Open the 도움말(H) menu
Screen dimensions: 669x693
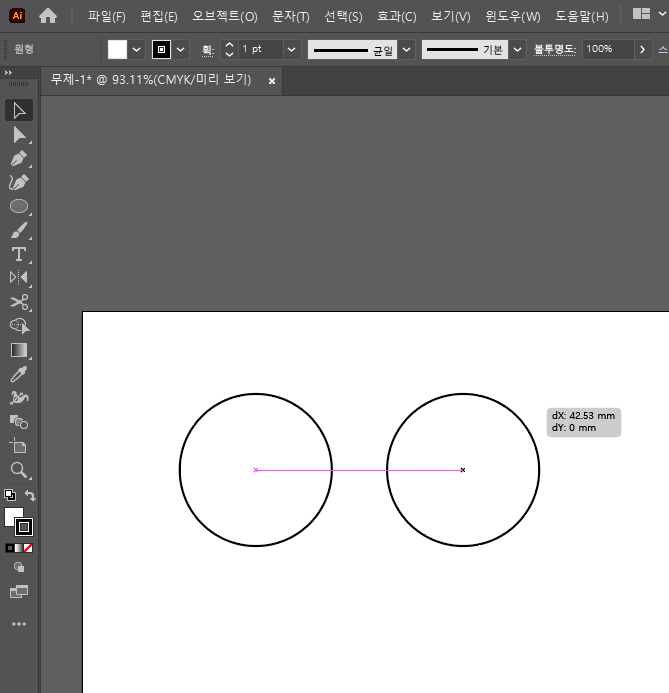pos(582,16)
